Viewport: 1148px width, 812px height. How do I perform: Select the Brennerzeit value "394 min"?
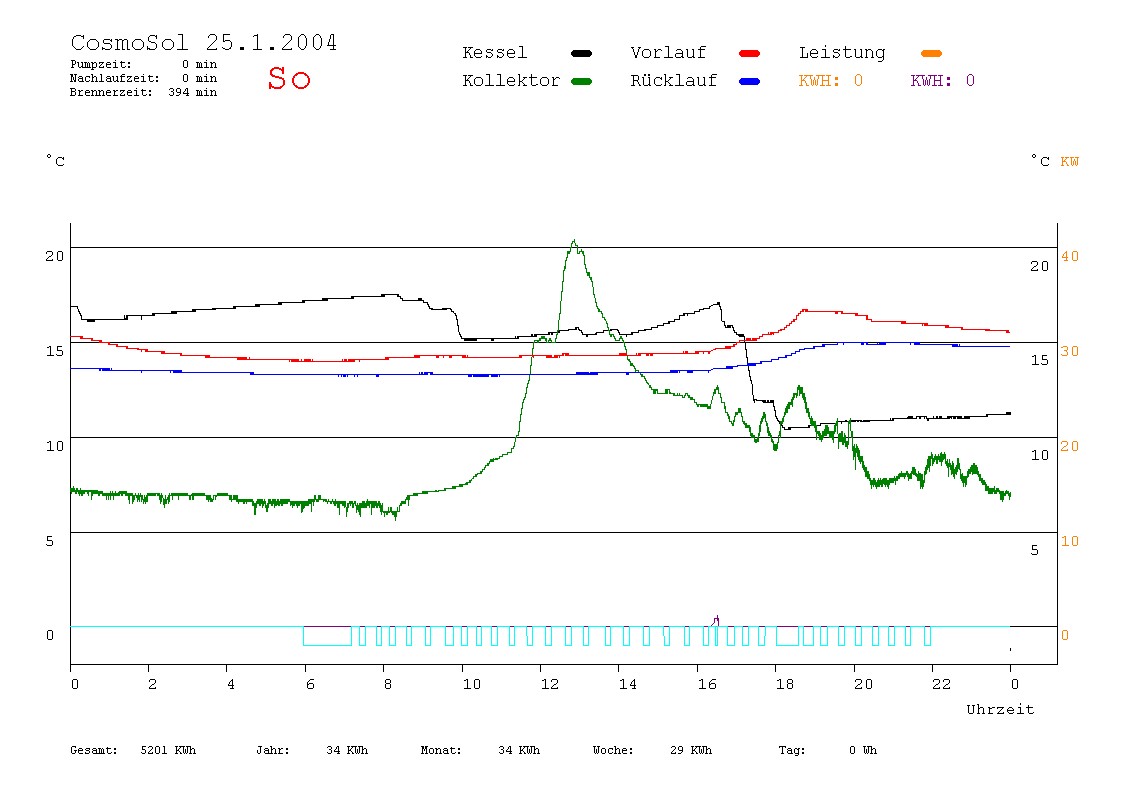[193, 92]
